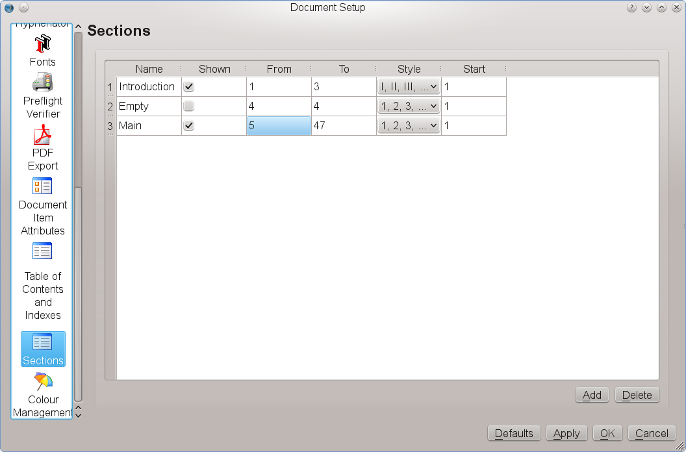Click row header number 2
Image resolution: width=686 pixels, height=452 pixels.
110,106
